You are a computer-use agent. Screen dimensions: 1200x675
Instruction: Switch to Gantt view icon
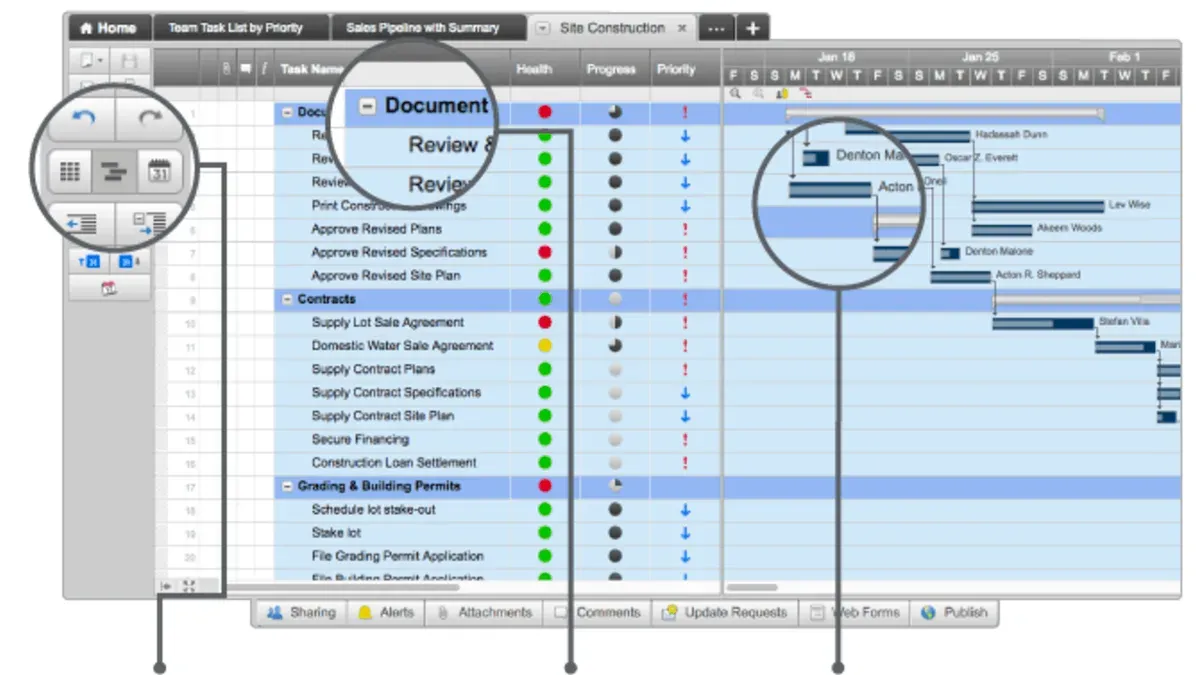113,172
